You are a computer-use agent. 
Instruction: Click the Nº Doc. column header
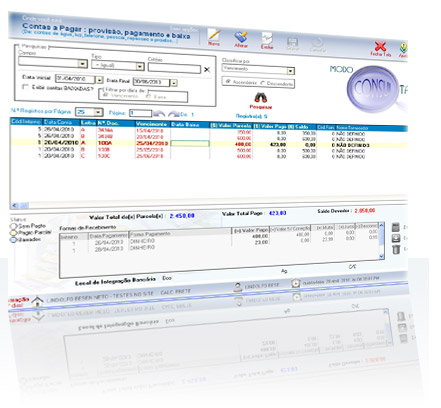[x=115, y=123]
